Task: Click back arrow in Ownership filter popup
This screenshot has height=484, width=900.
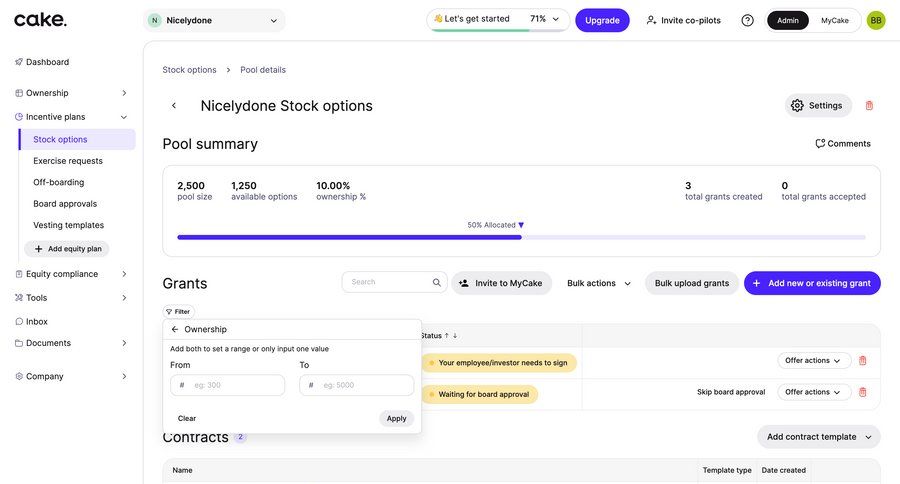Action: [x=175, y=329]
